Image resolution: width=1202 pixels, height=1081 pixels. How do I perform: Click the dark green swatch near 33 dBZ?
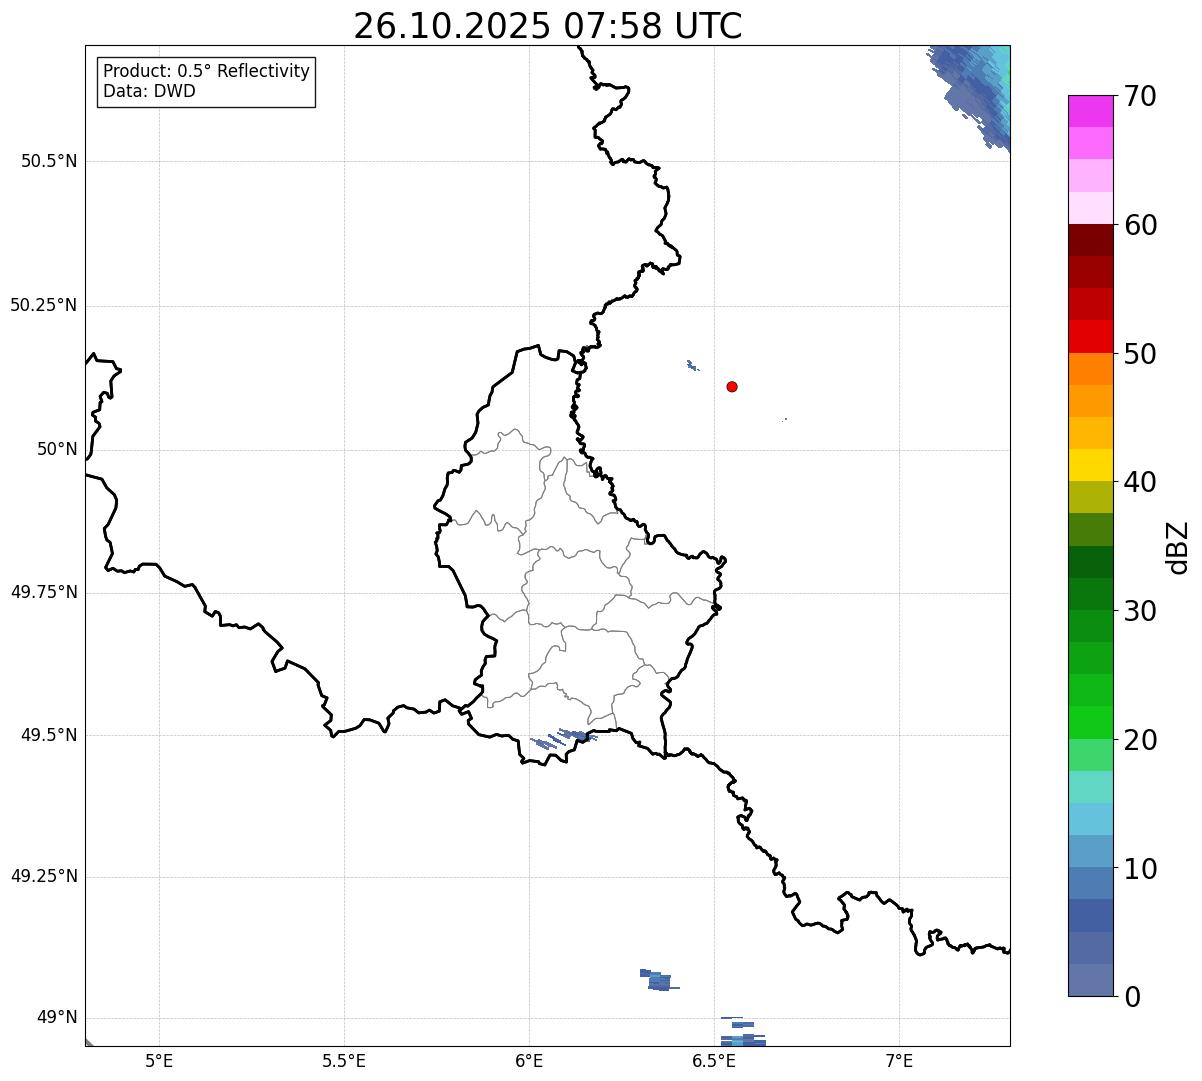pos(1091,562)
